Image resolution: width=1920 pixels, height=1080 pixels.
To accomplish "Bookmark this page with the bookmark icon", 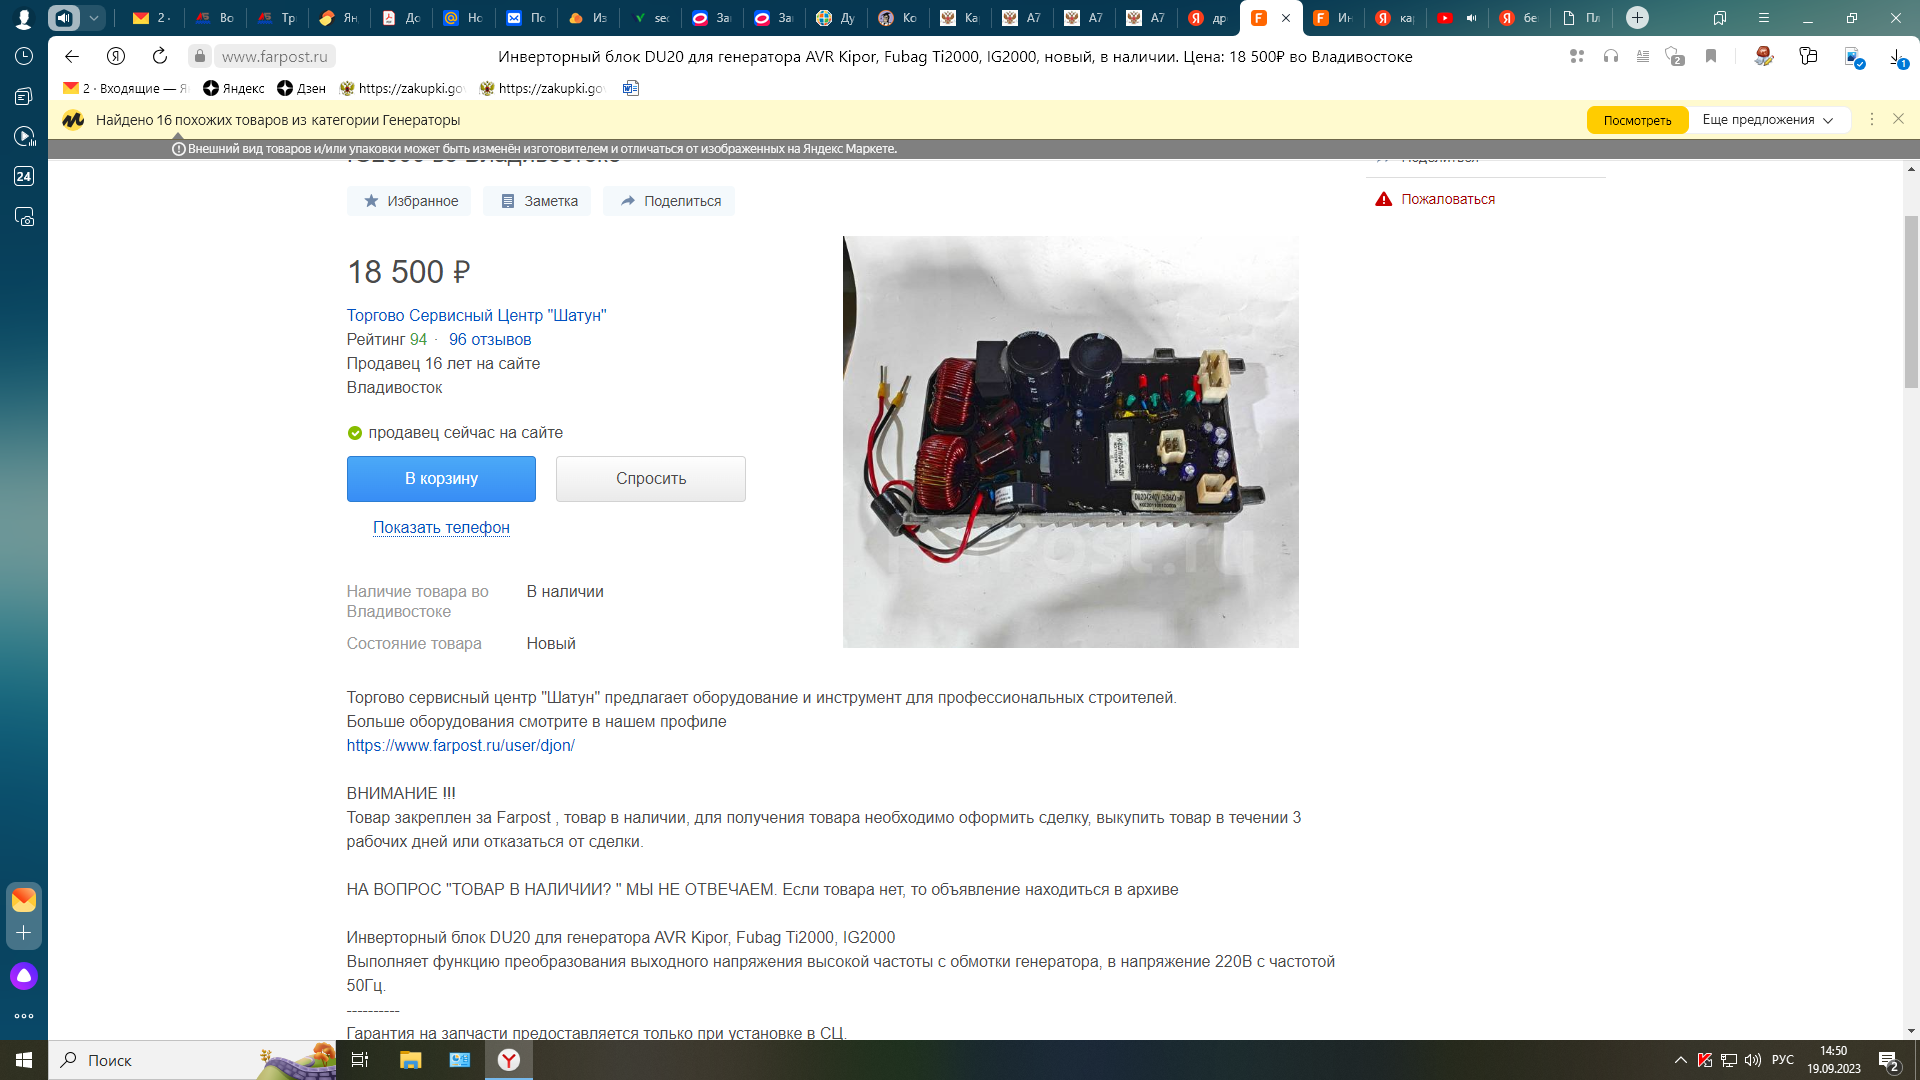I will pyautogui.click(x=1711, y=57).
